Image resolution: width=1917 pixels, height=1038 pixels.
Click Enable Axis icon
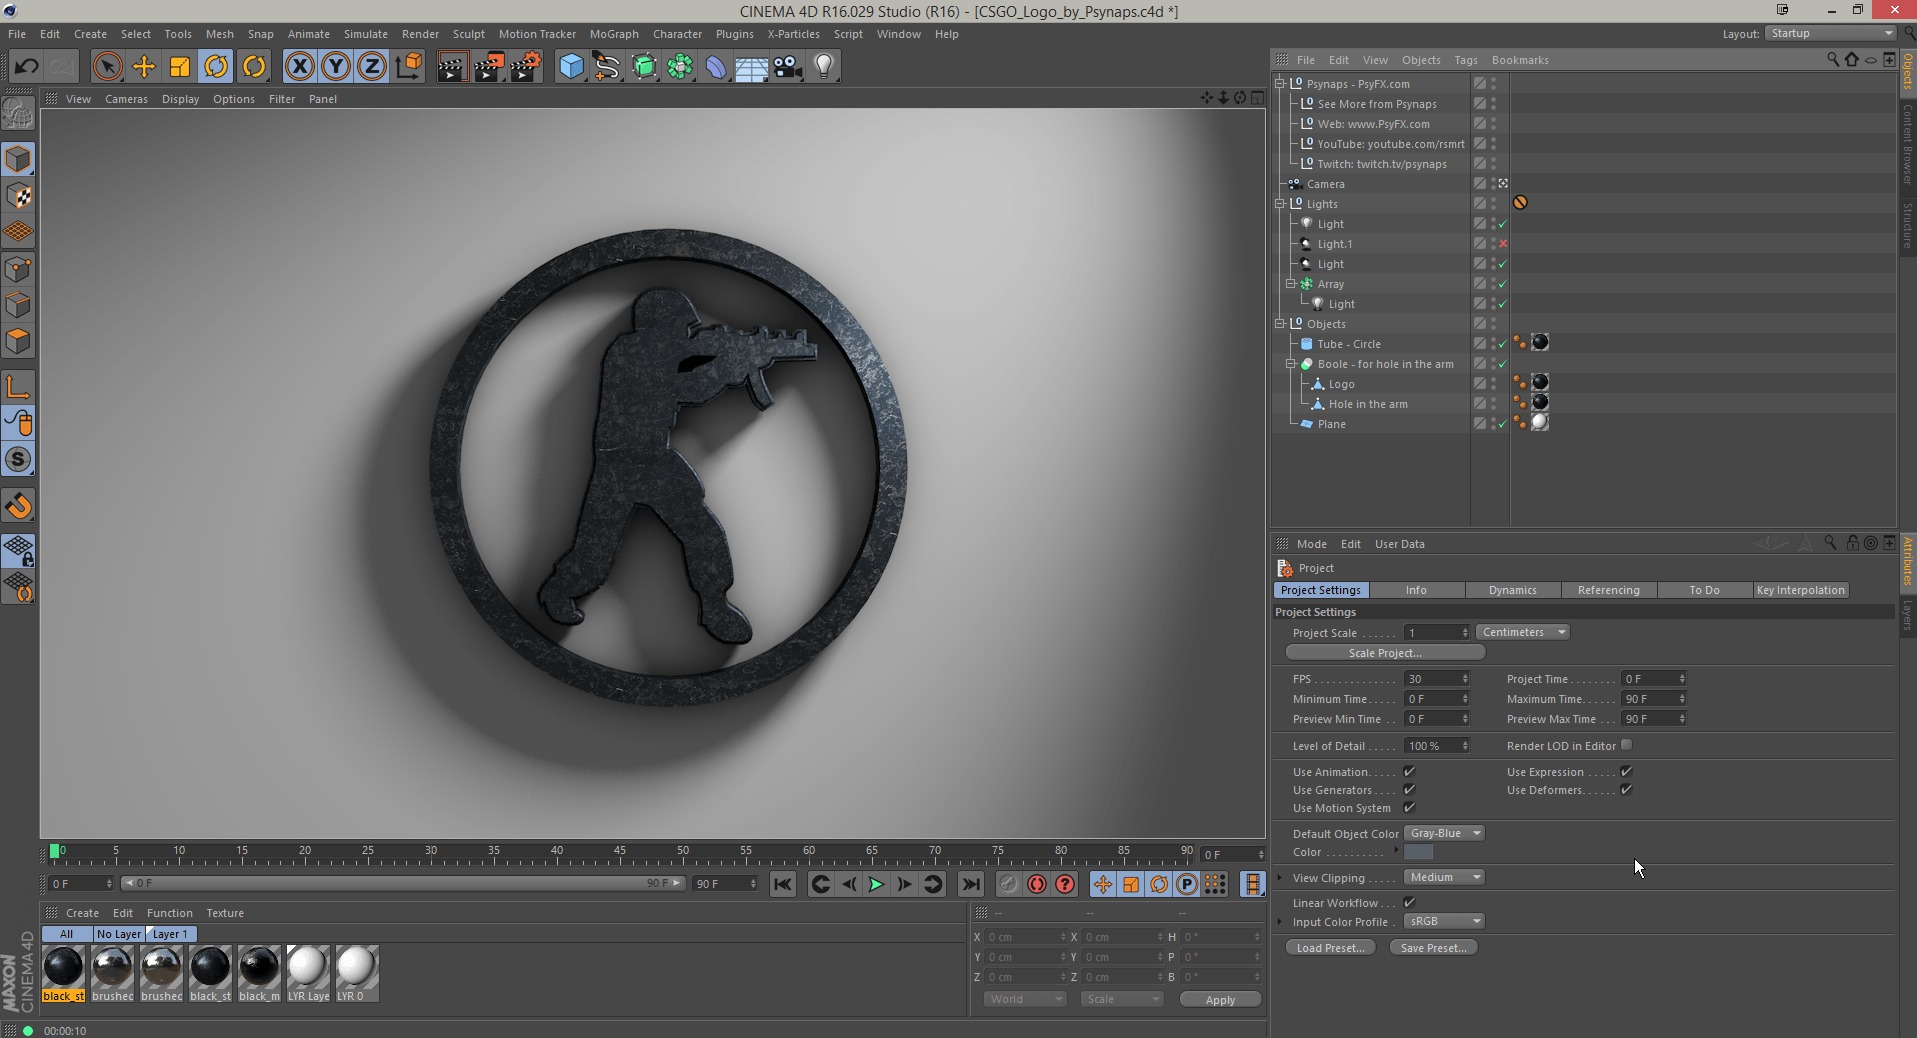[18, 387]
